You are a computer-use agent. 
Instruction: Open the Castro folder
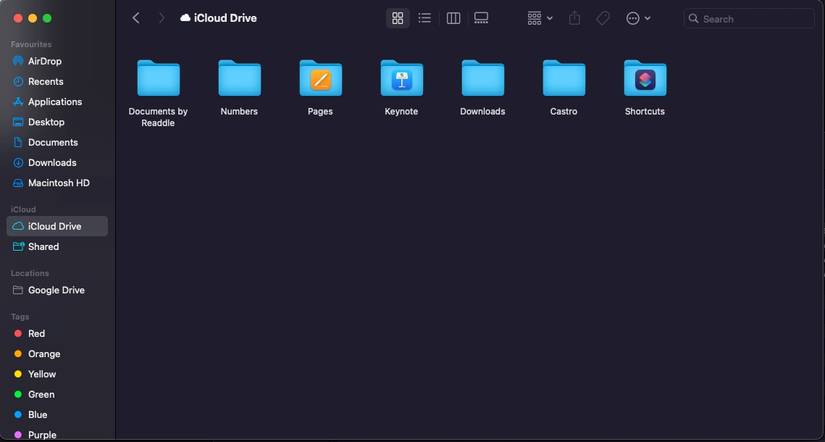tap(564, 78)
